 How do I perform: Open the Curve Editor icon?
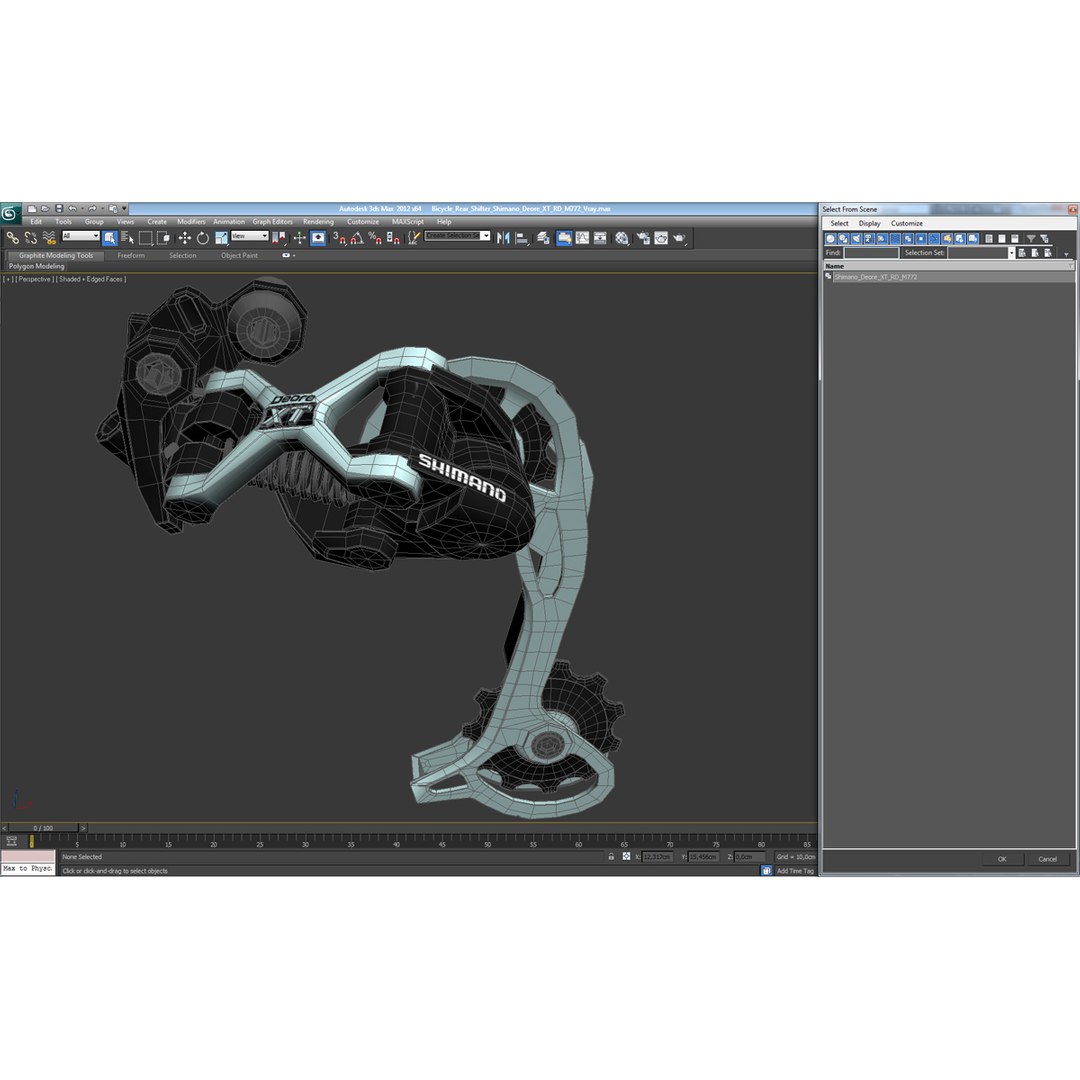[x=583, y=238]
